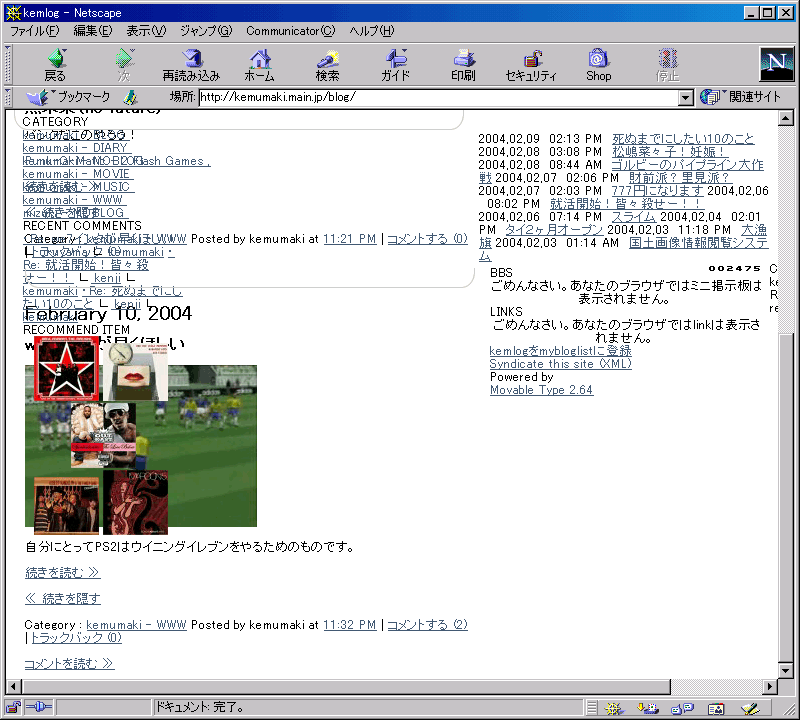This screenshot has width=800, height=720.
Task: Open the kemumaki - MOVIE category link
Action: pyautogui.click(x=76, y=174)
